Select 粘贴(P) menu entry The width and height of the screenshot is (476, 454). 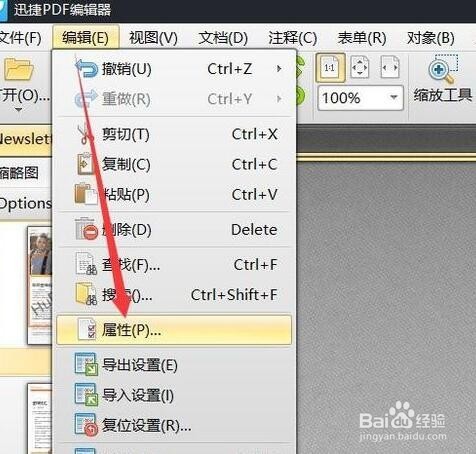175,194
